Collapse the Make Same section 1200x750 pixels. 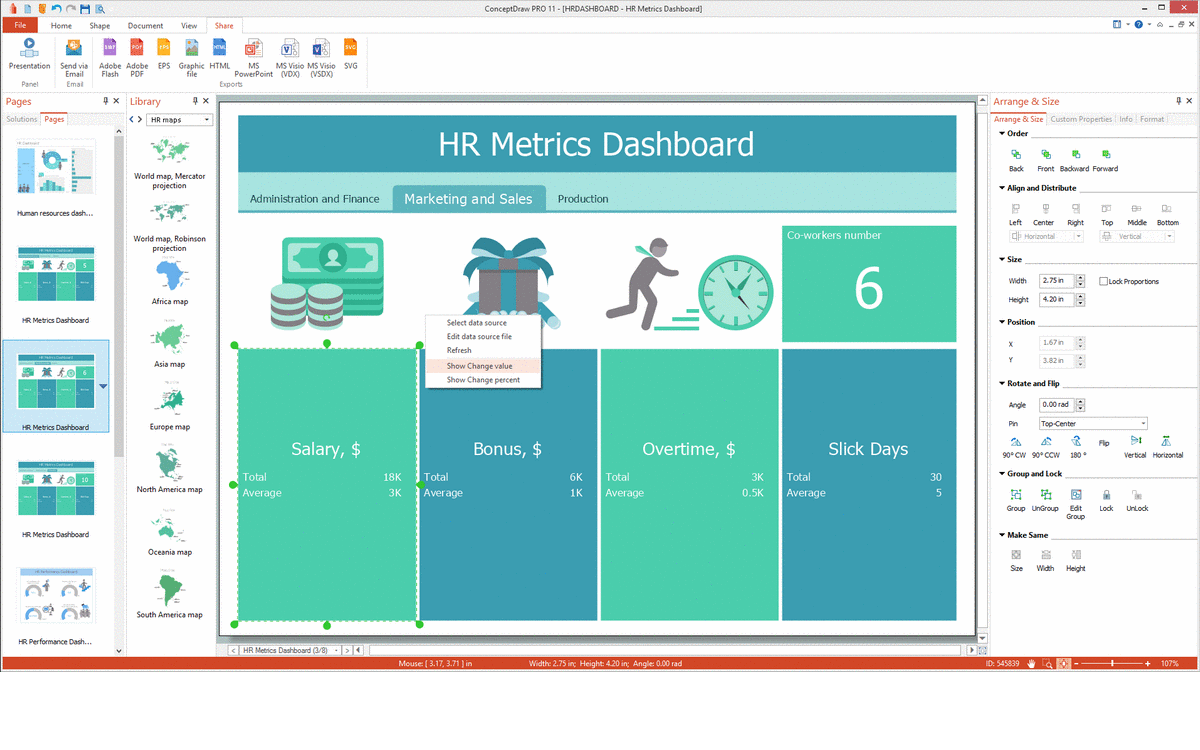pyautogui.click(x=1002, y=535)
